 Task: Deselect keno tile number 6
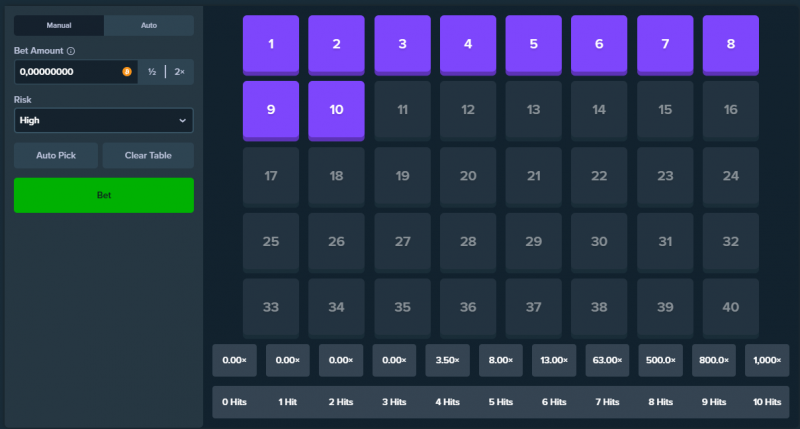pyautogui.click(x=599, y=45)
